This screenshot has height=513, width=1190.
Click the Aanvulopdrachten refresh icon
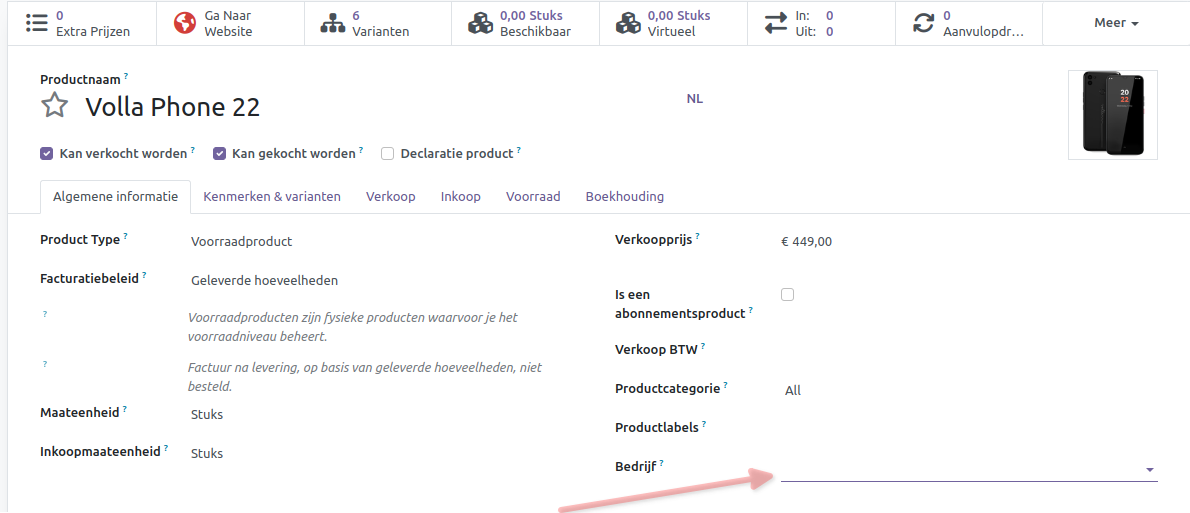click(923, 23)
